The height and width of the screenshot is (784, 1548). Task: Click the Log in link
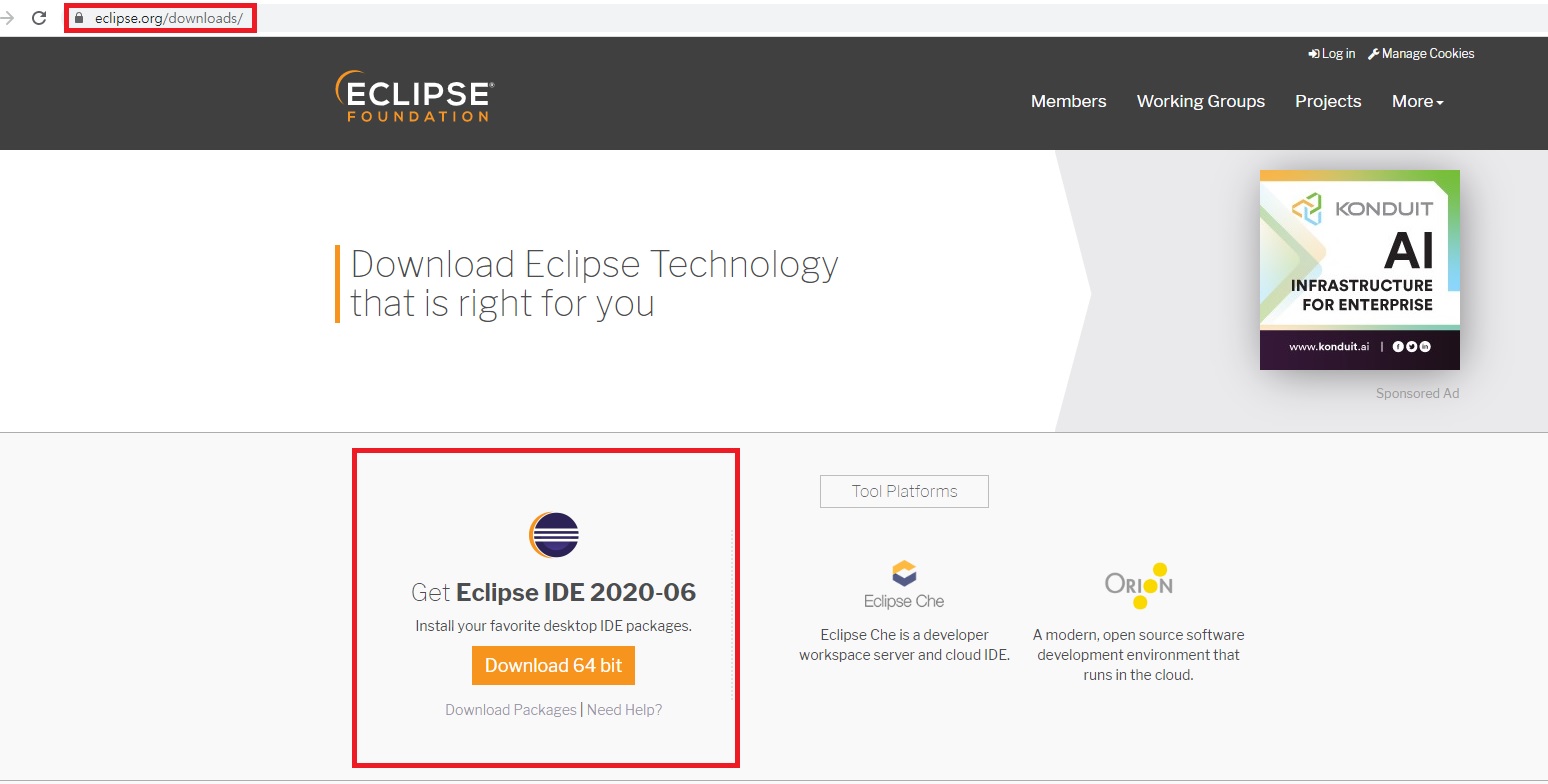1332,54
